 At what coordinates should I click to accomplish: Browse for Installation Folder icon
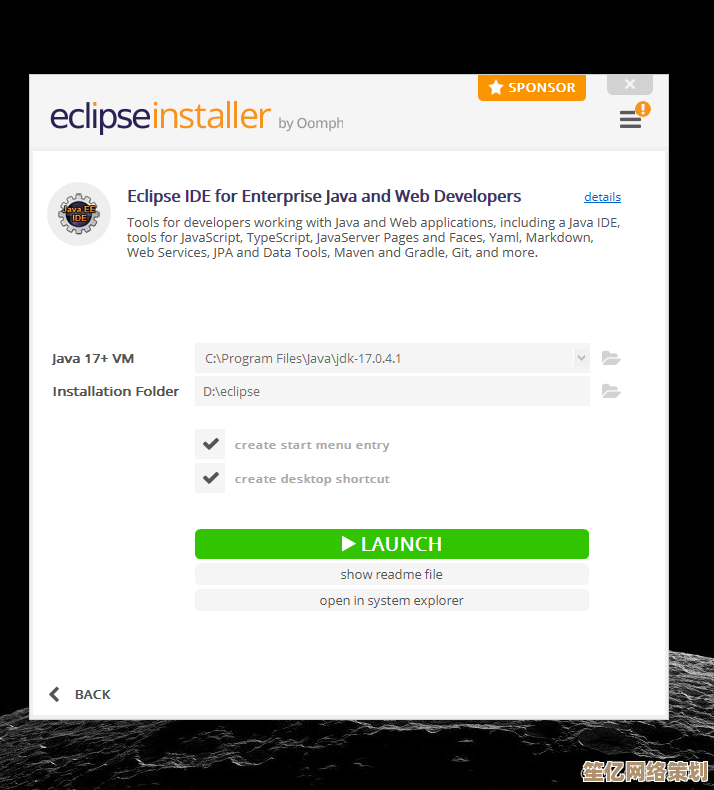[611, 391]
